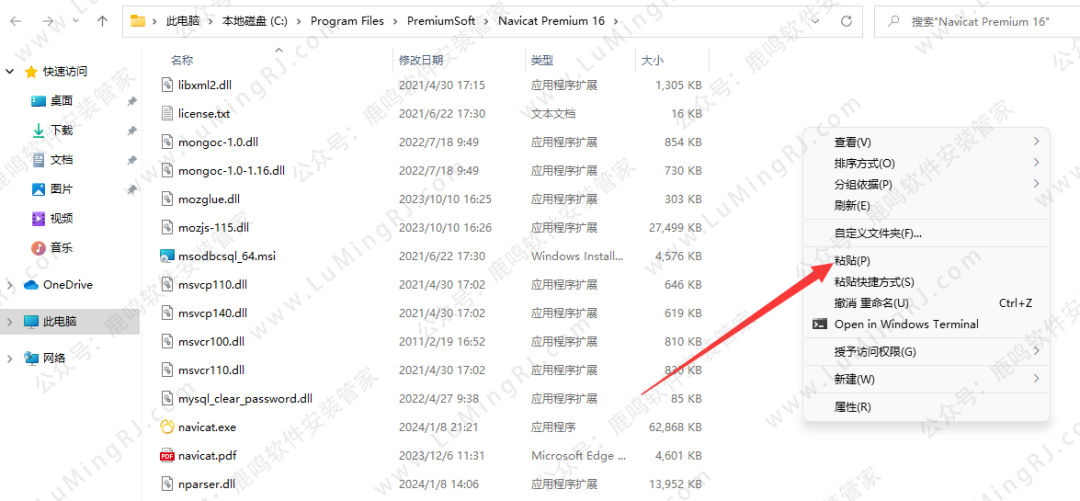The height and width of the screenshot is (501, 1080).
Task: Open 桌面 in quick access
Action: click(x=61, y=101)
